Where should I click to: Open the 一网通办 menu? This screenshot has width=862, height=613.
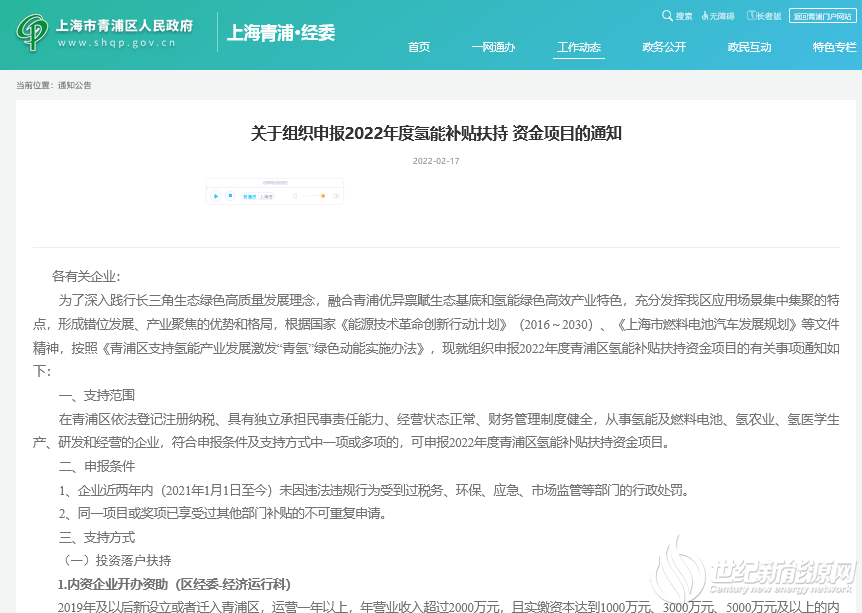(493, 47)
